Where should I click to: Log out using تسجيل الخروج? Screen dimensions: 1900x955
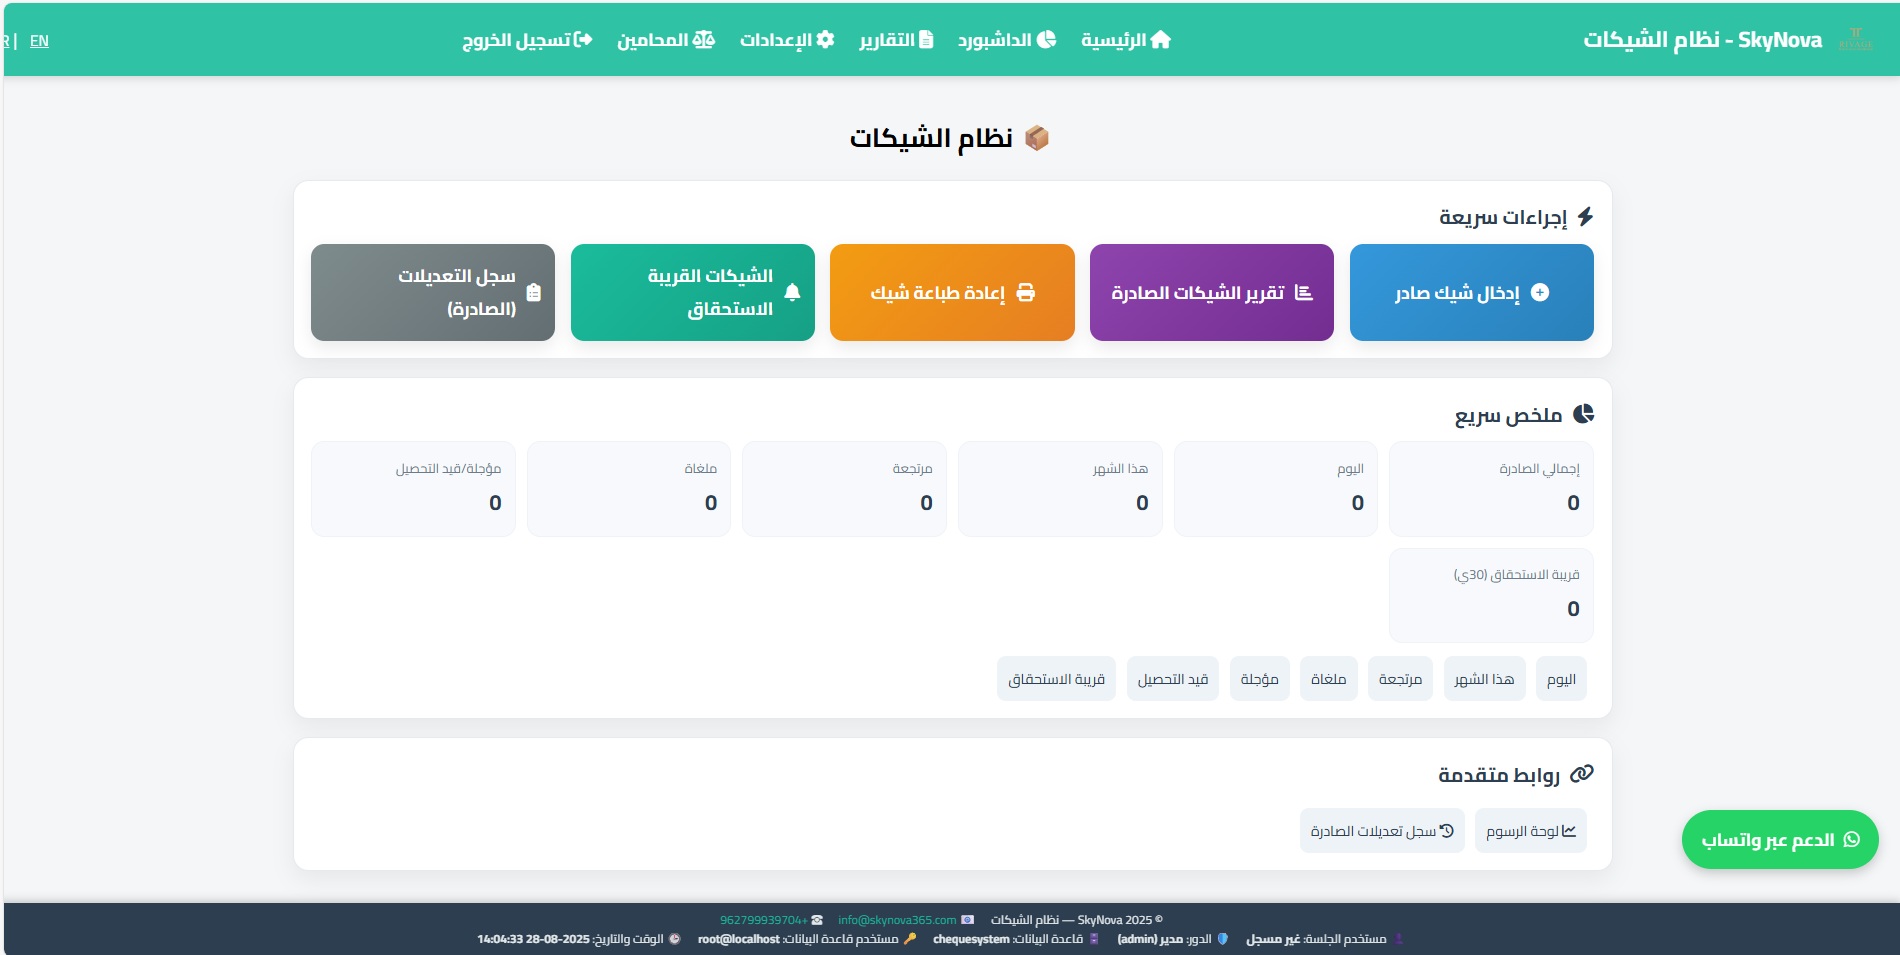click(527, 40)
